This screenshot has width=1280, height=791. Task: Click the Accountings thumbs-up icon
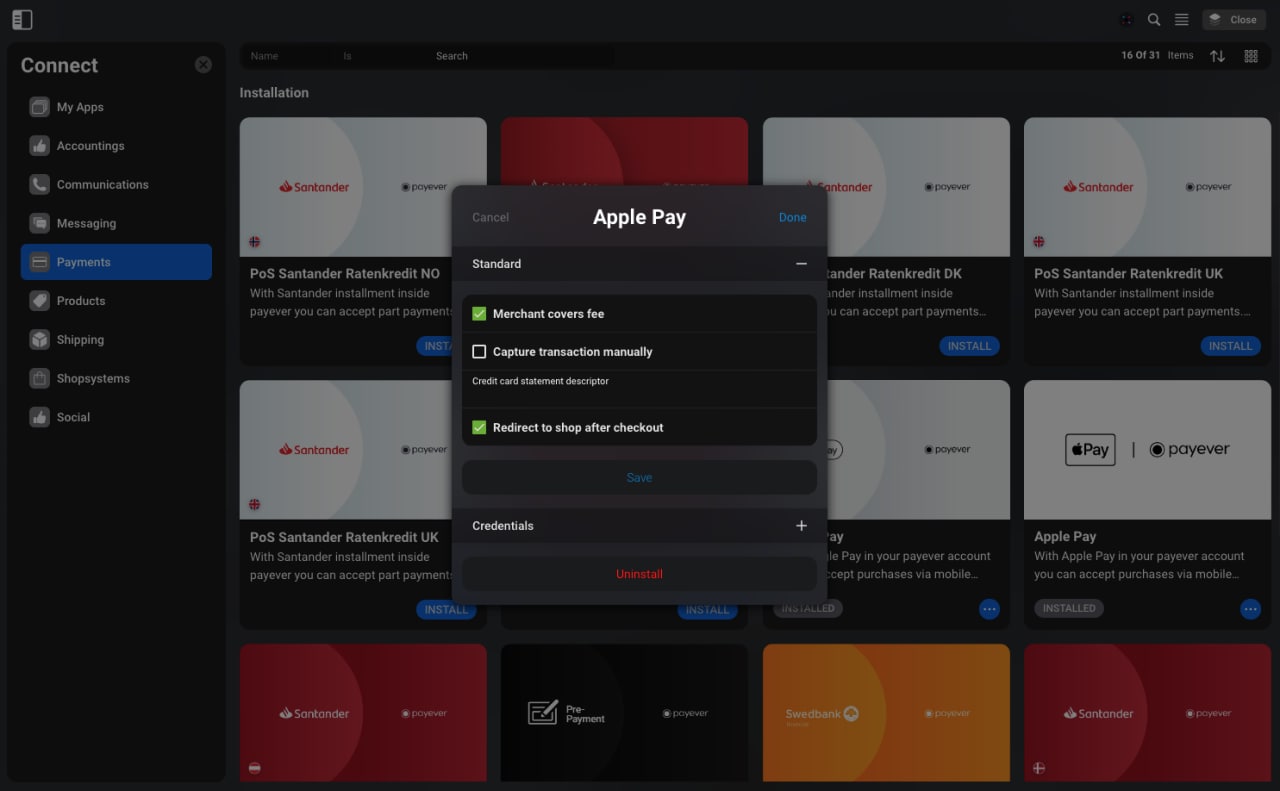pyautogui.click(x=39, y=146)
